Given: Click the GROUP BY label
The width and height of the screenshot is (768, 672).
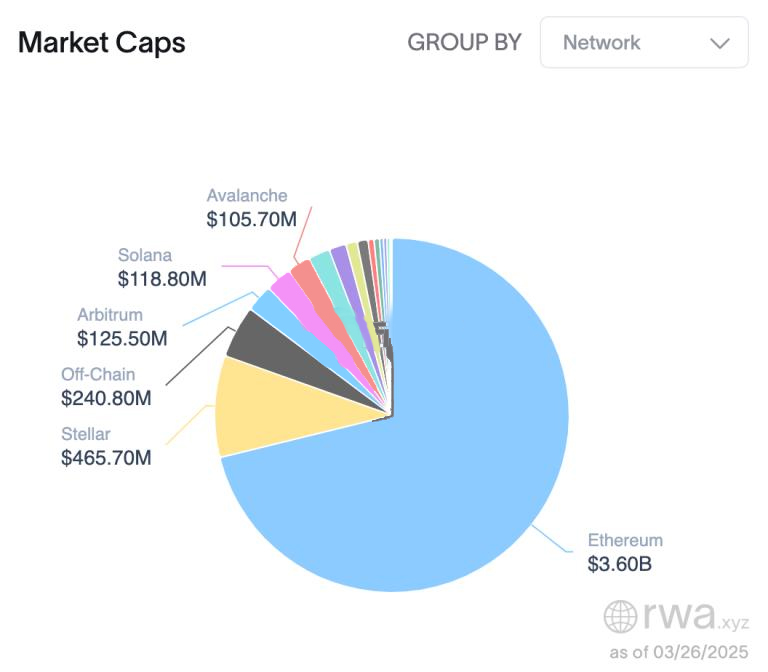Looking at the screenshot, I should pos(464,42).
